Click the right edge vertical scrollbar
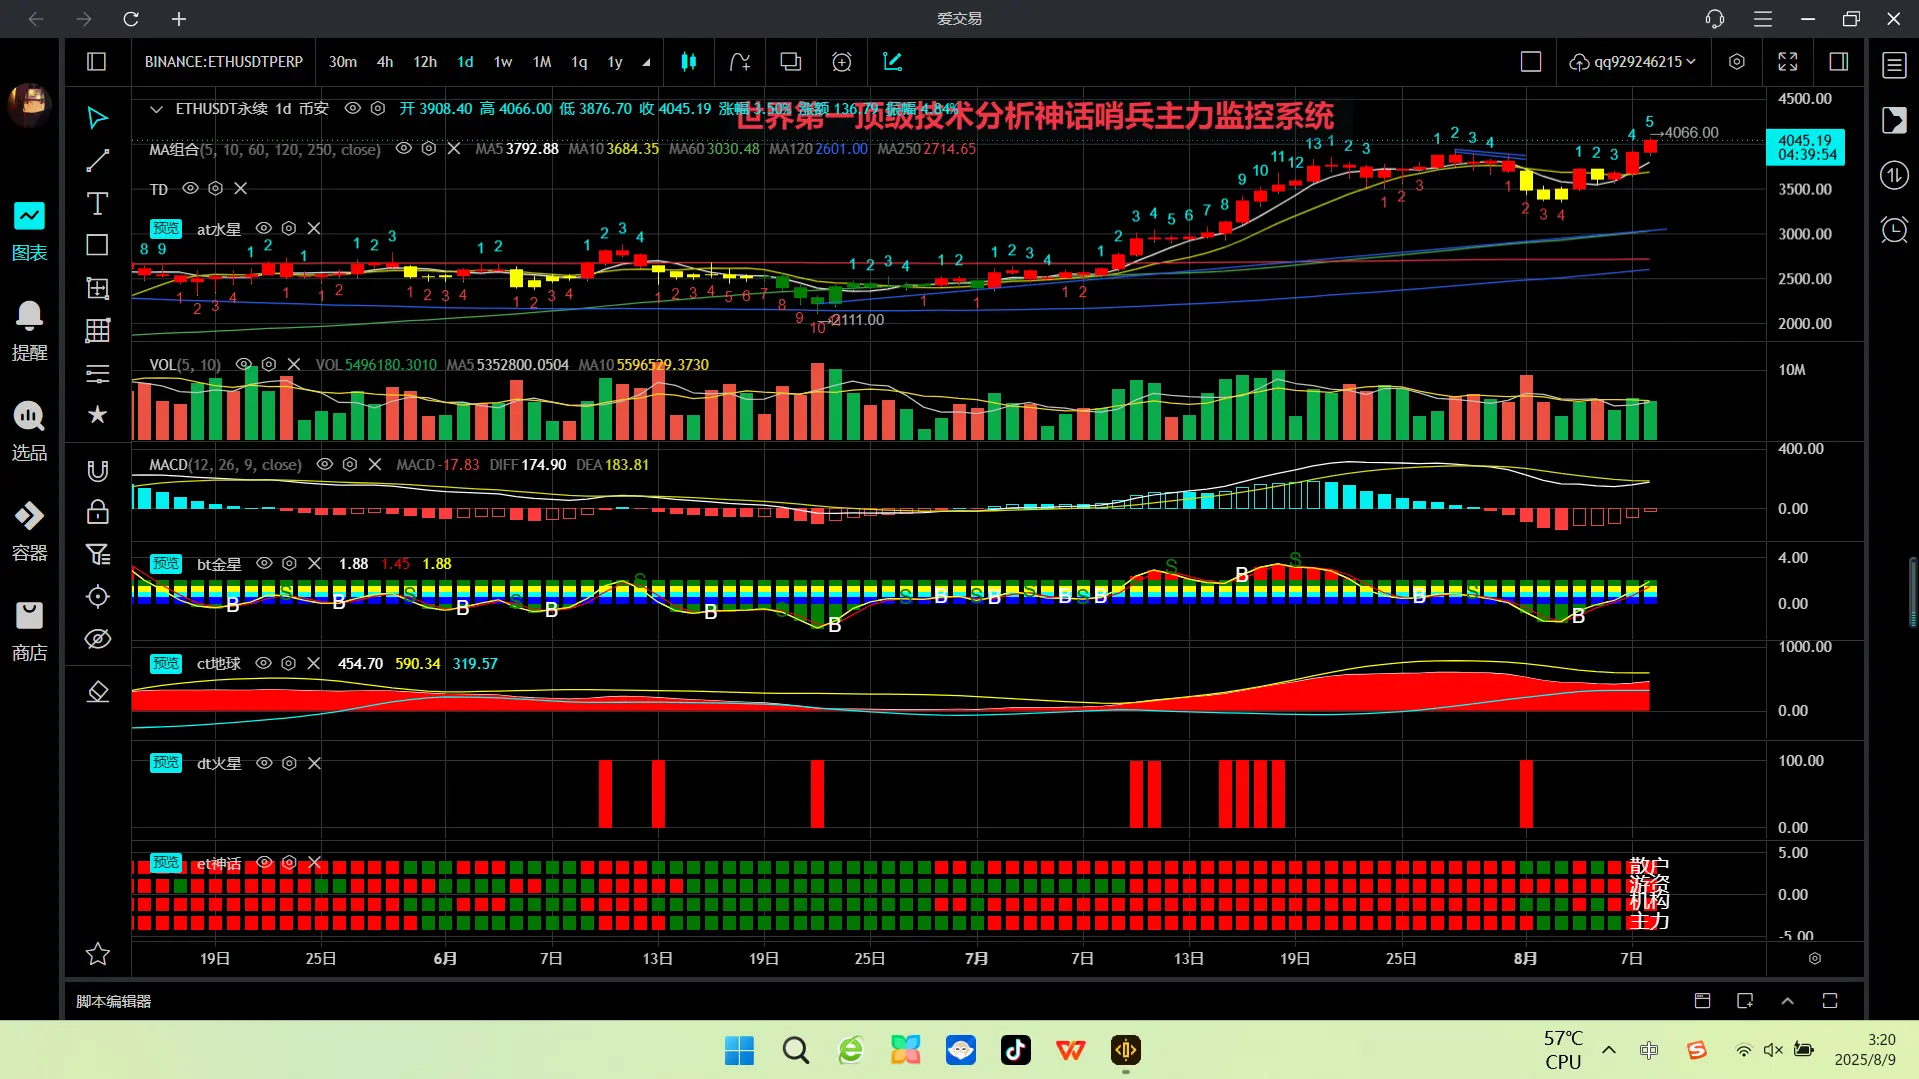Screen dimensions: 1919x1079 click(1913, 592)
